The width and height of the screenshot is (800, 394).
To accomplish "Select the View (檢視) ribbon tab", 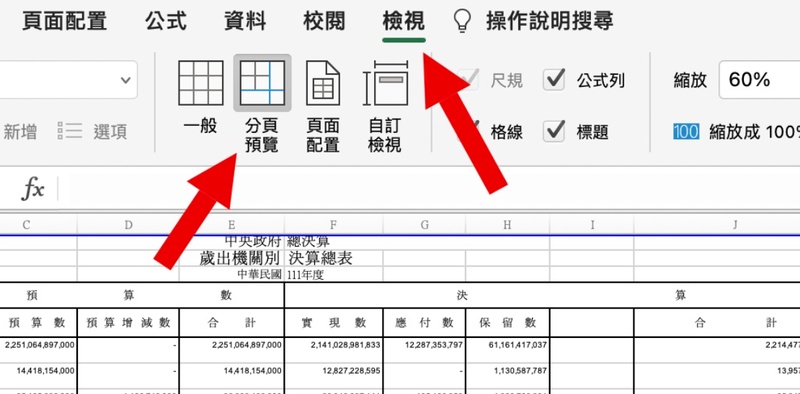I will tap(404, 21).
